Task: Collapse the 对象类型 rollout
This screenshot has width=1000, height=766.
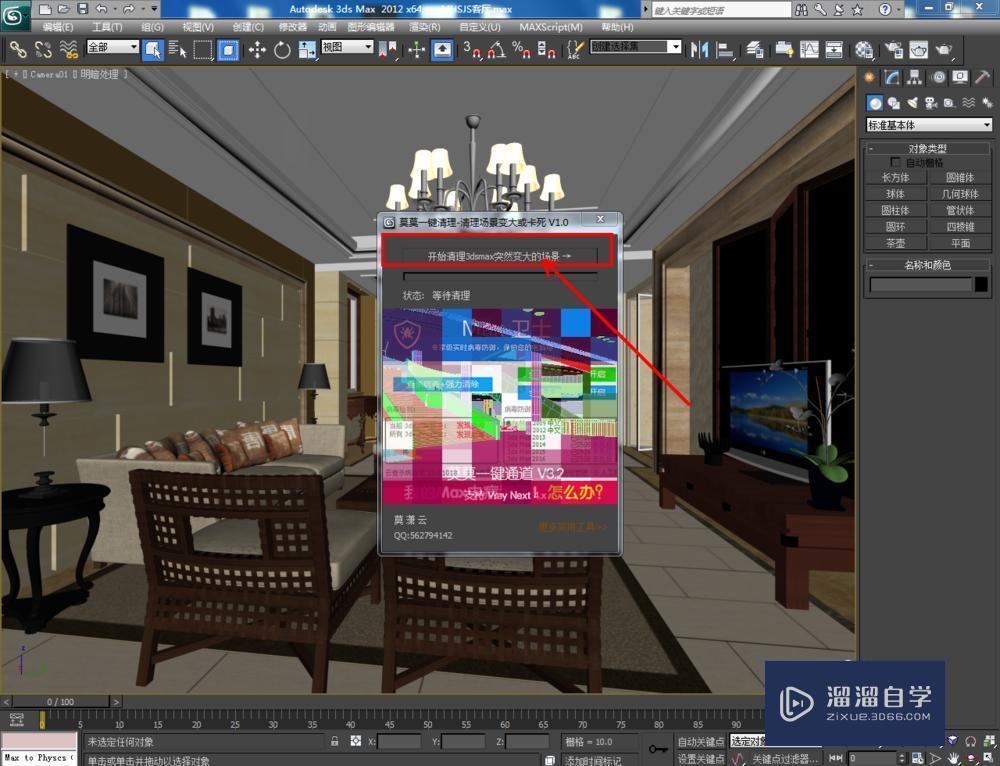Action: [x=928, y=148]
